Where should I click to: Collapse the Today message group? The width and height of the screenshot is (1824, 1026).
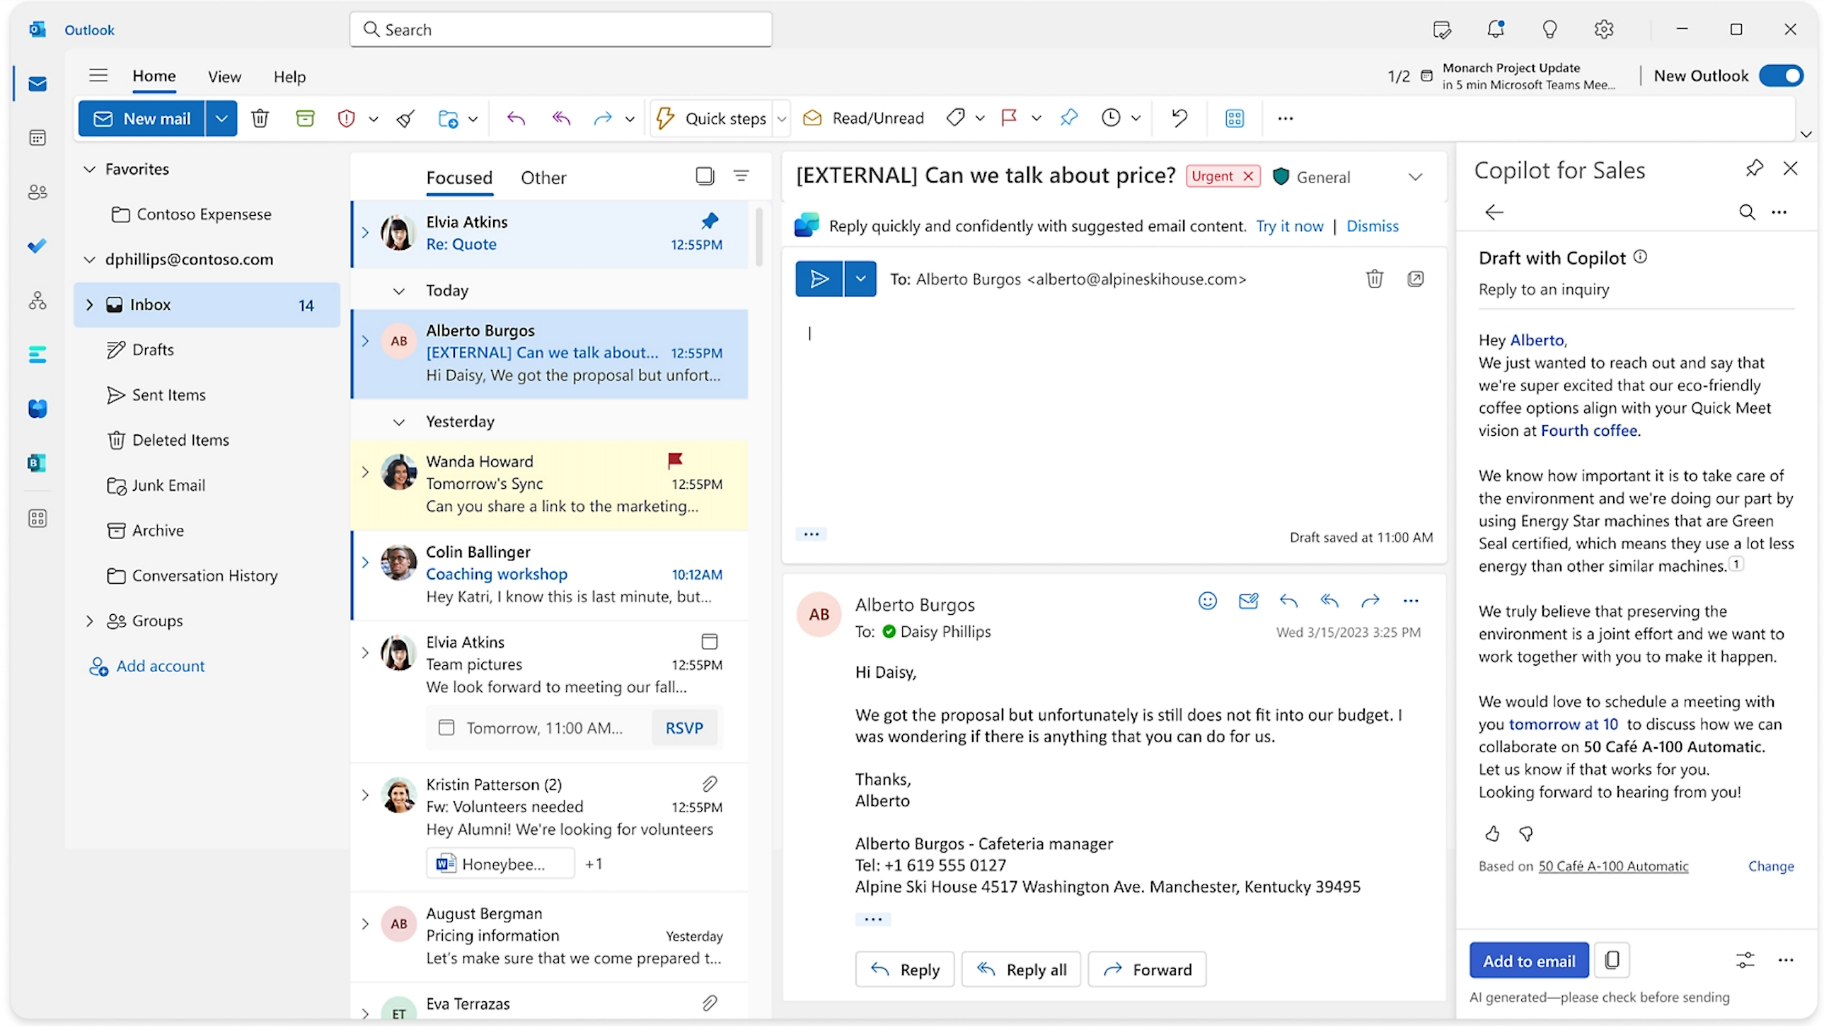399,290
